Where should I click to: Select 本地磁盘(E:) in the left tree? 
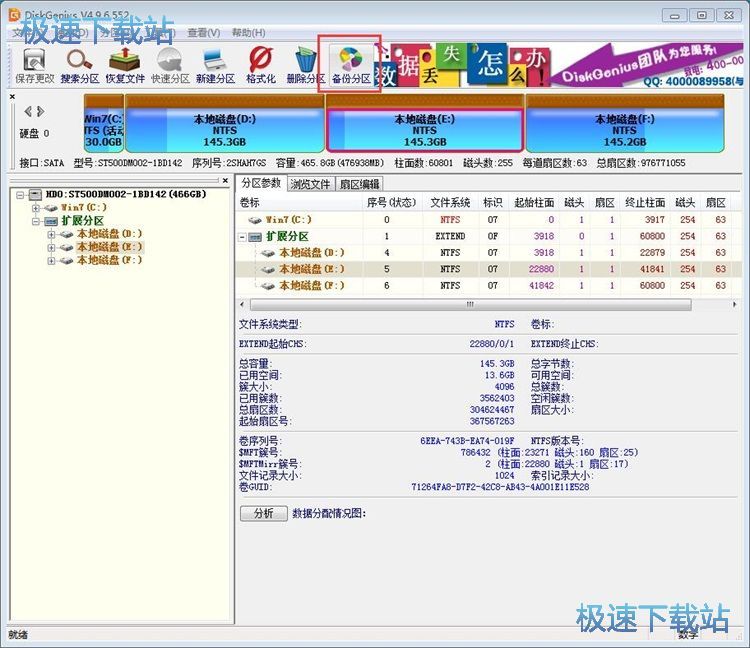click(x=110, y=247)
